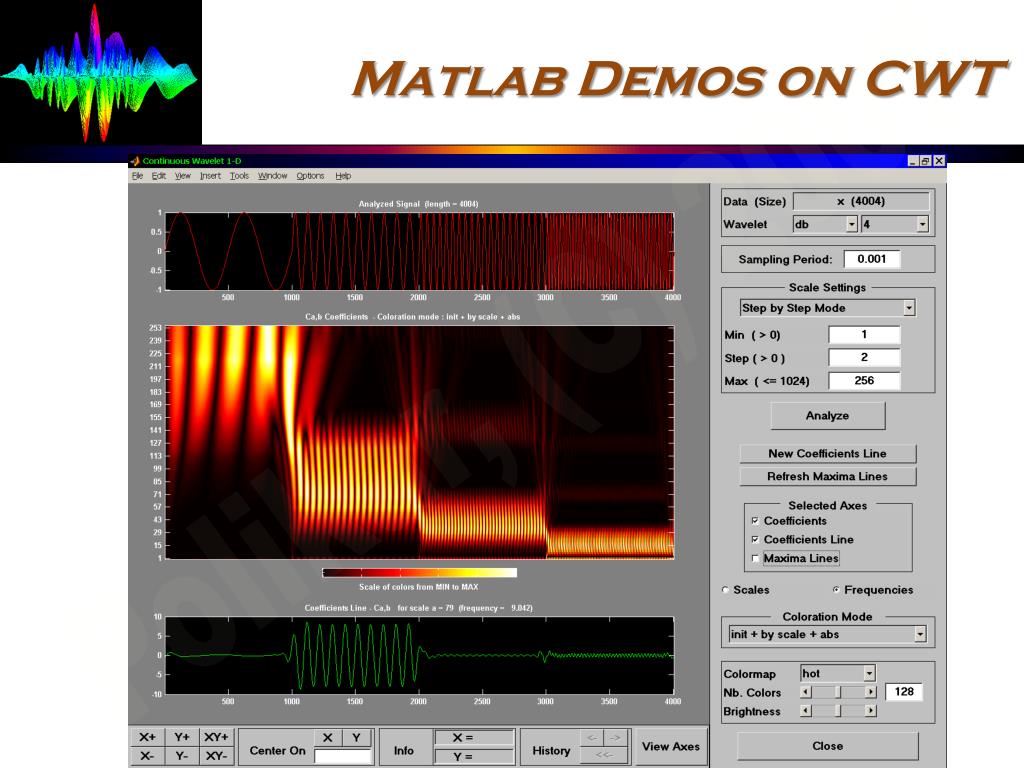Click Refresh Maxima Lines button
Screen dimensions: 1024x768
pos(827,476)
